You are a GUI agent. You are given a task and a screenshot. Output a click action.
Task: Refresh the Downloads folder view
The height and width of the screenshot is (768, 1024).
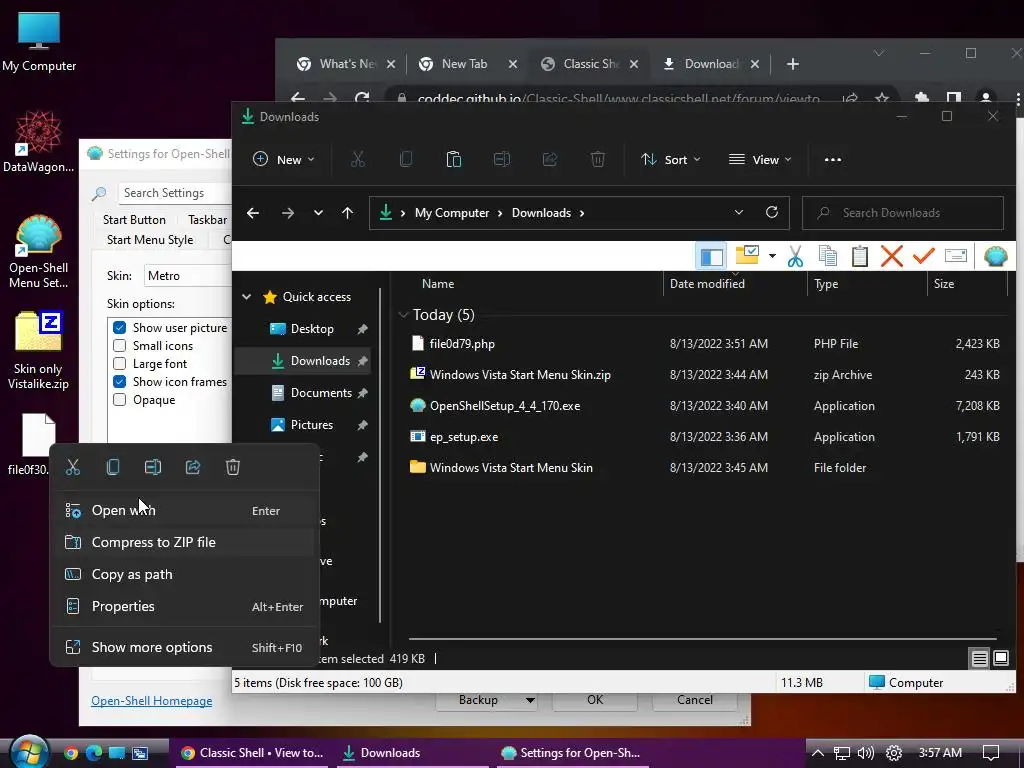pos(771,212)
